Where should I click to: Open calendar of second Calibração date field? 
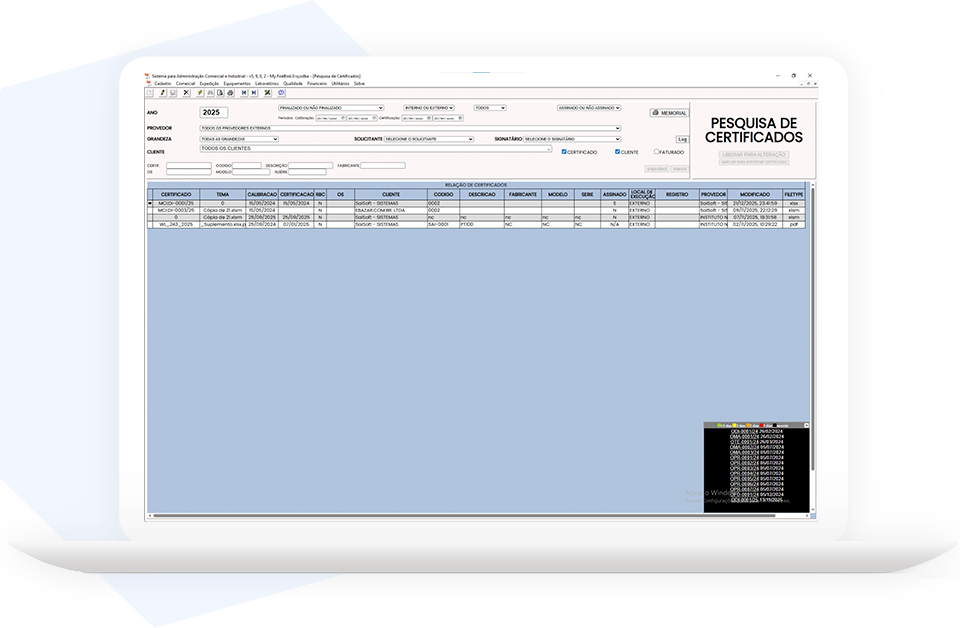[x=374, y=118]
